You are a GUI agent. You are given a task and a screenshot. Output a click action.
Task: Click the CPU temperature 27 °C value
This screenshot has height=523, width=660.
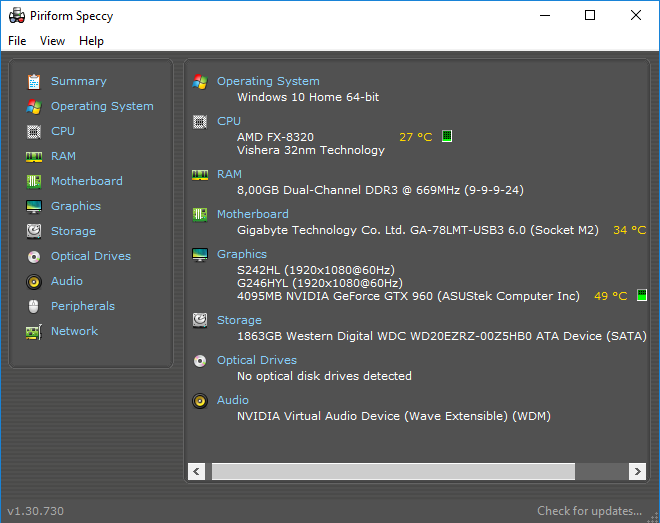(x=415, y=137)
